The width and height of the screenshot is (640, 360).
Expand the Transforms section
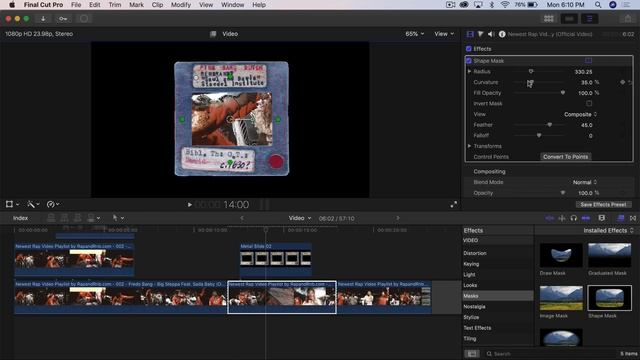click(x=469, y=146)
